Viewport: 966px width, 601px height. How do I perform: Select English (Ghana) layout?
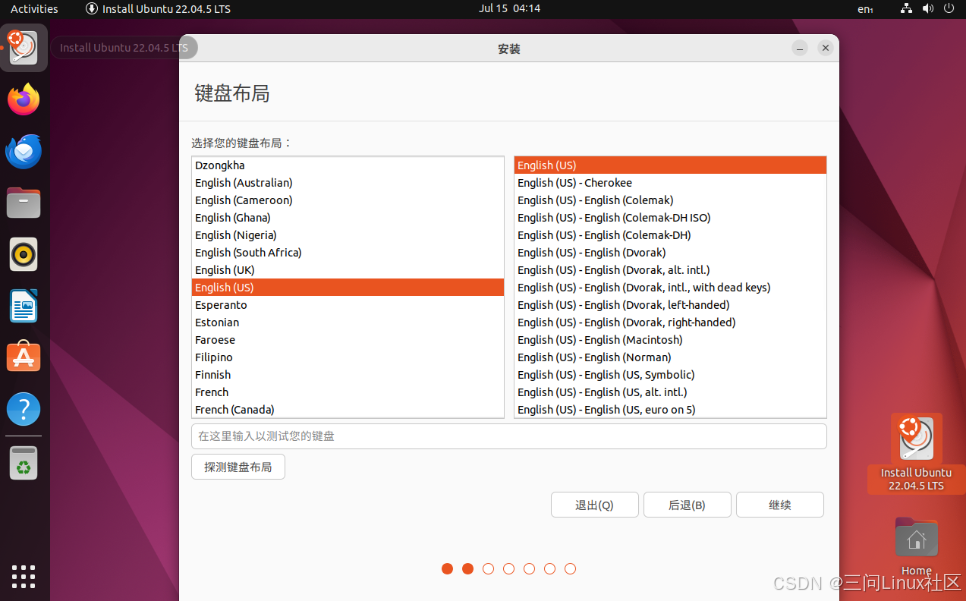(348, 217)
